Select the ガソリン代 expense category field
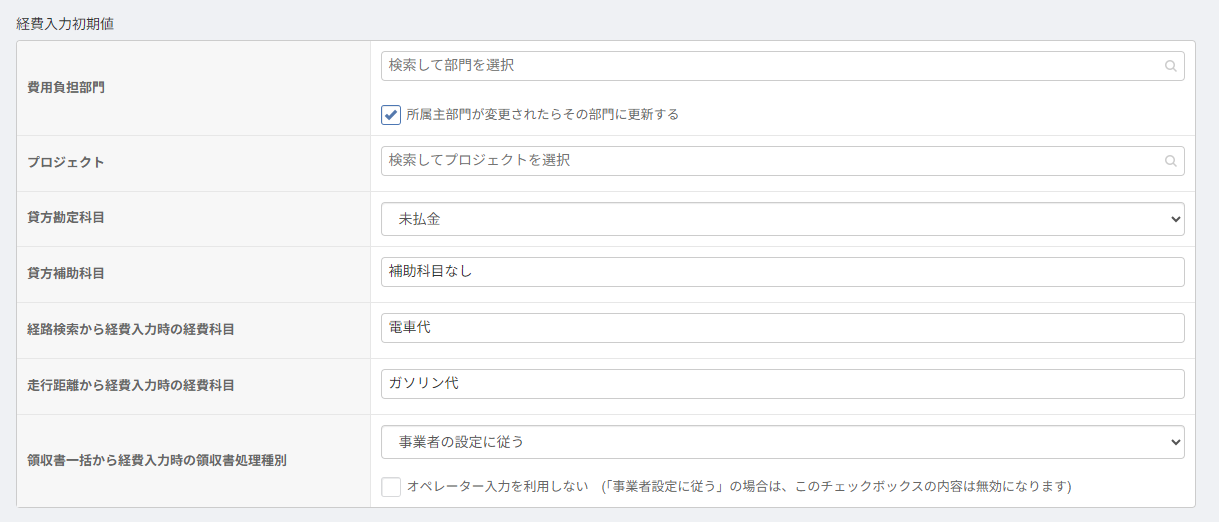Image resolution: width=1219 pixels, height=522 pixels. (x=782, y=384)
